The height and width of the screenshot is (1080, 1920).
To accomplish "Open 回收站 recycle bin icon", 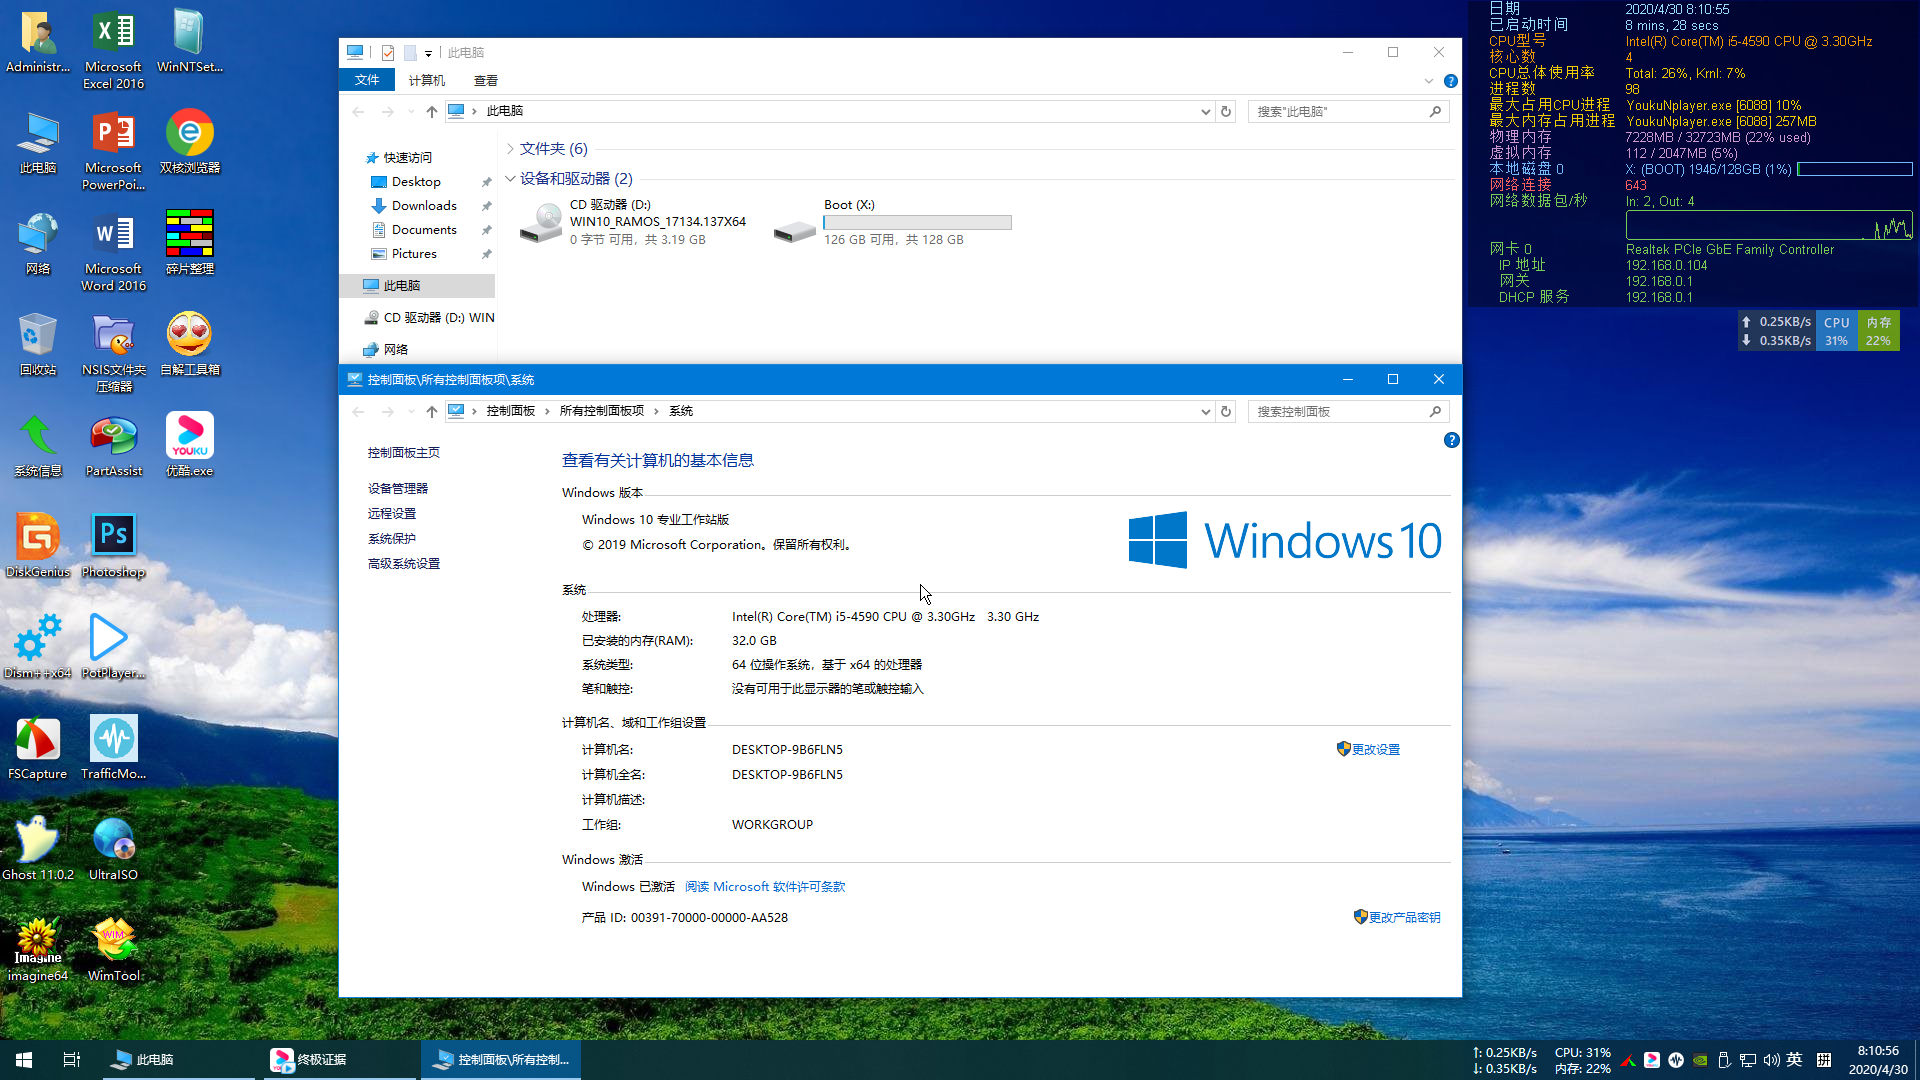I will point(38,344).
